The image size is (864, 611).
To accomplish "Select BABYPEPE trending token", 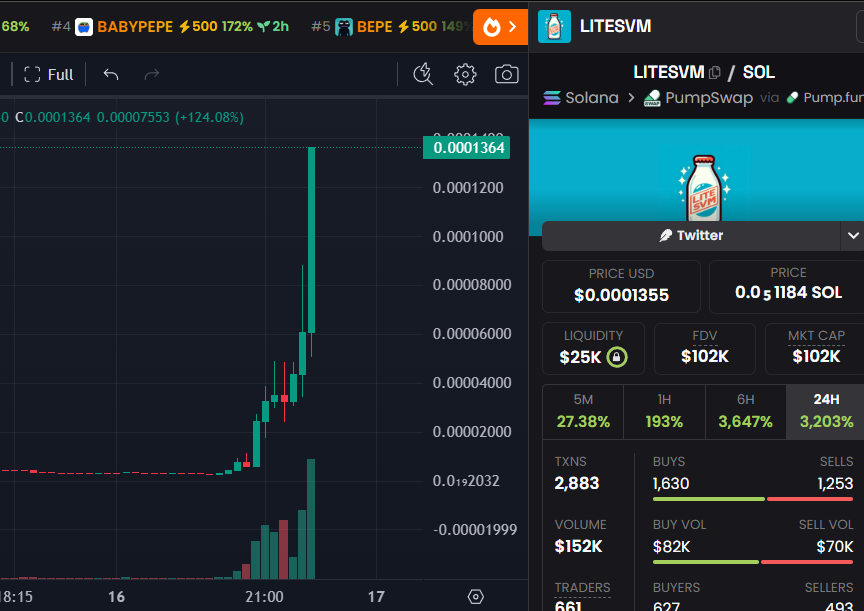I will coord(170,26).
